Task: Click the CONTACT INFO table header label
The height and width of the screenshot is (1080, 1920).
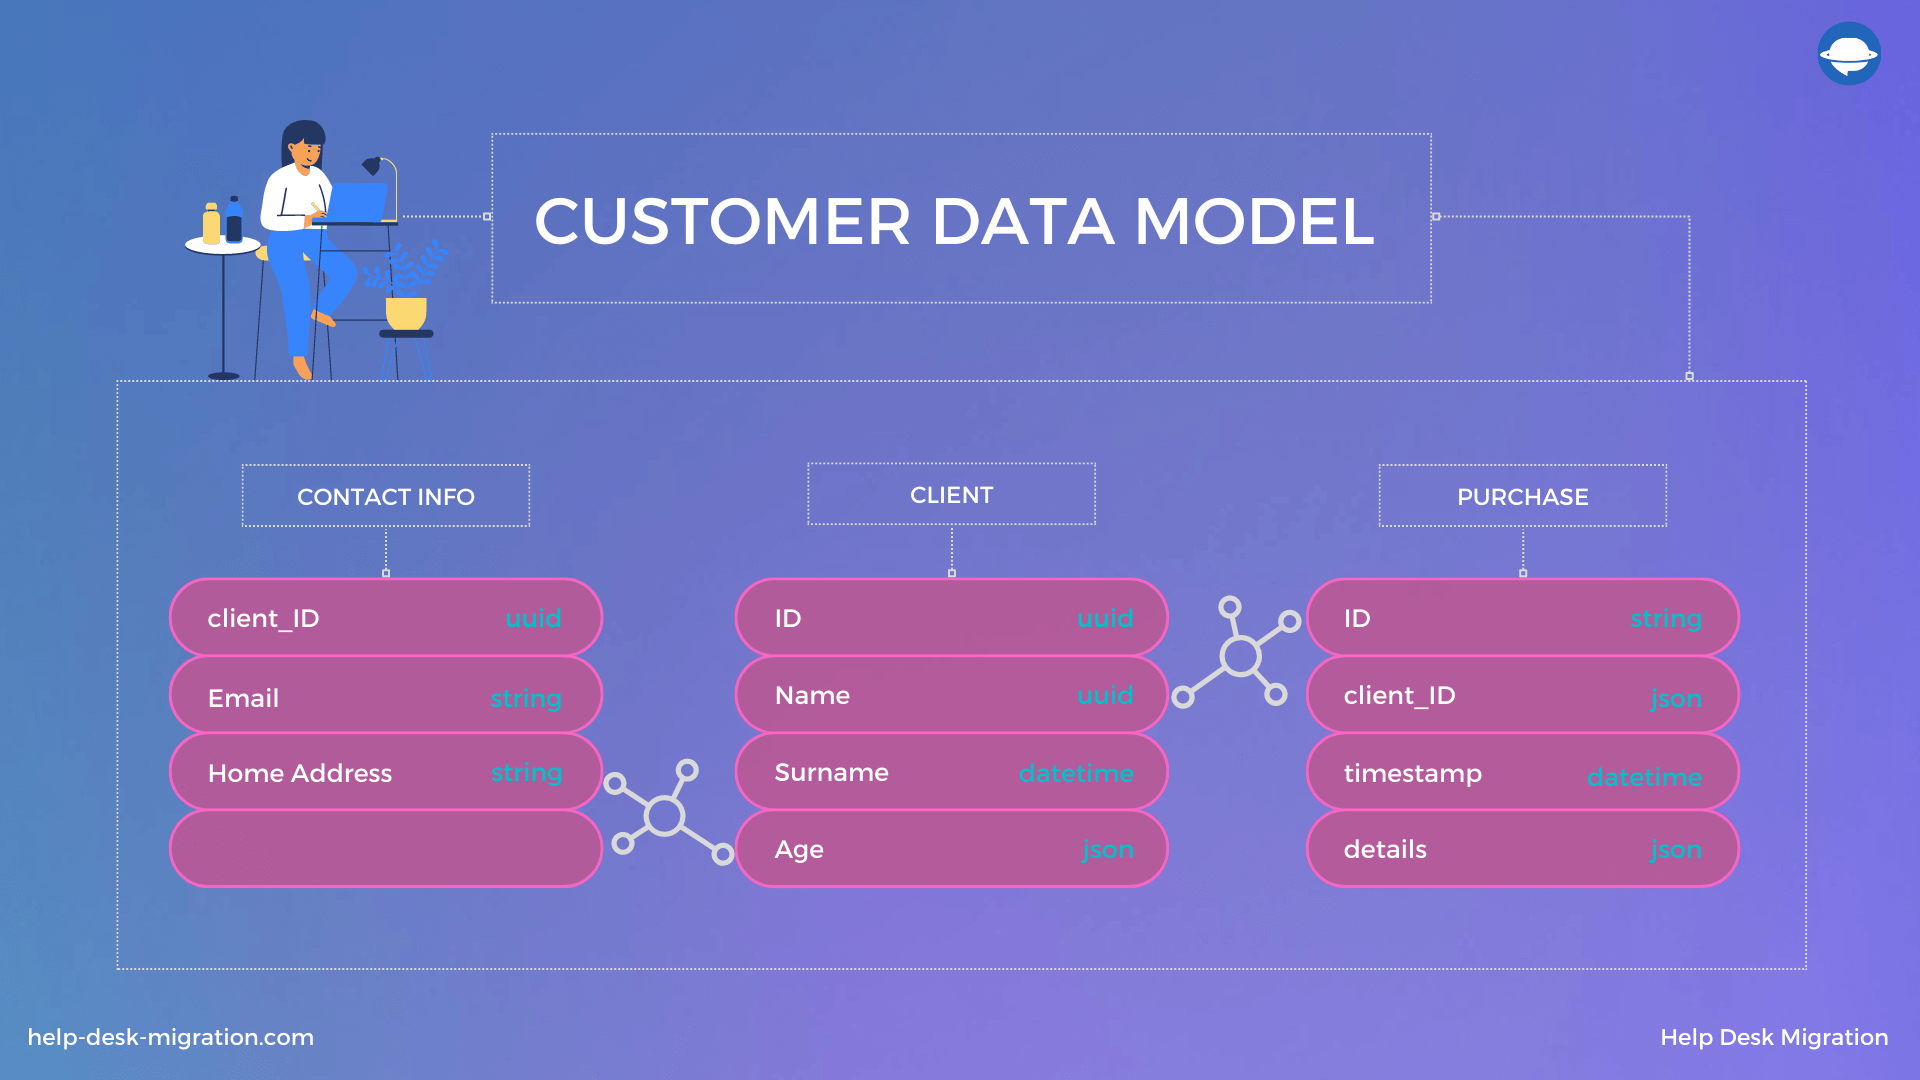Action: [386, 497]
